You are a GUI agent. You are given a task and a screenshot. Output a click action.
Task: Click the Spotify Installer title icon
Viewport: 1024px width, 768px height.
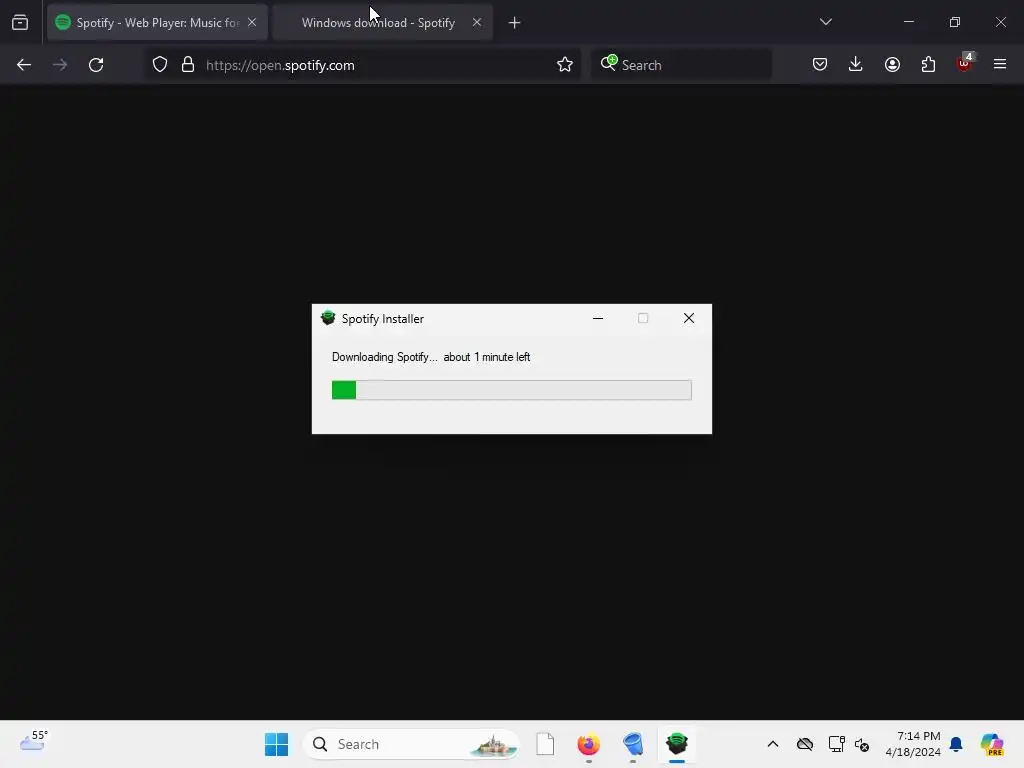[328, 318]
